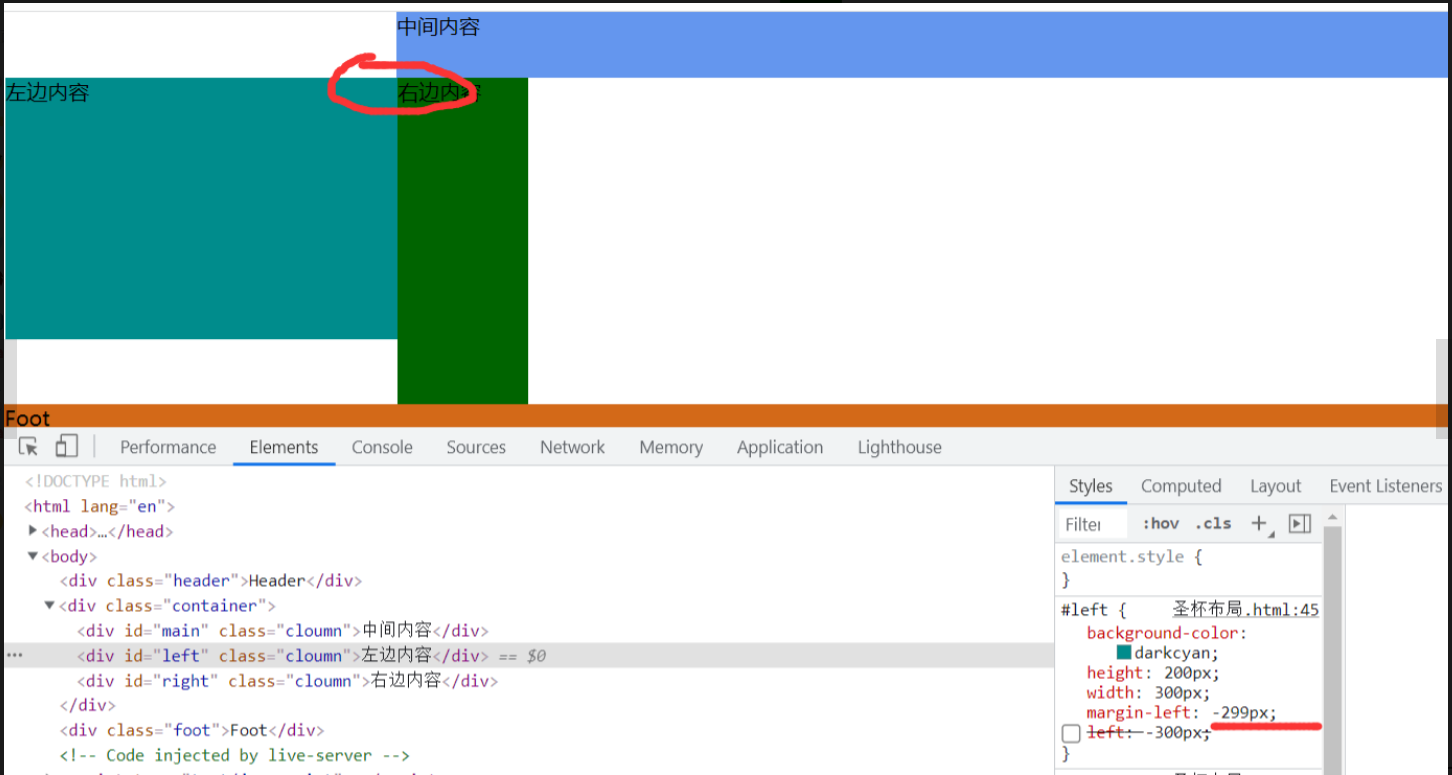
Task: Open the Sources tab
Action: (x=476, y=447)
